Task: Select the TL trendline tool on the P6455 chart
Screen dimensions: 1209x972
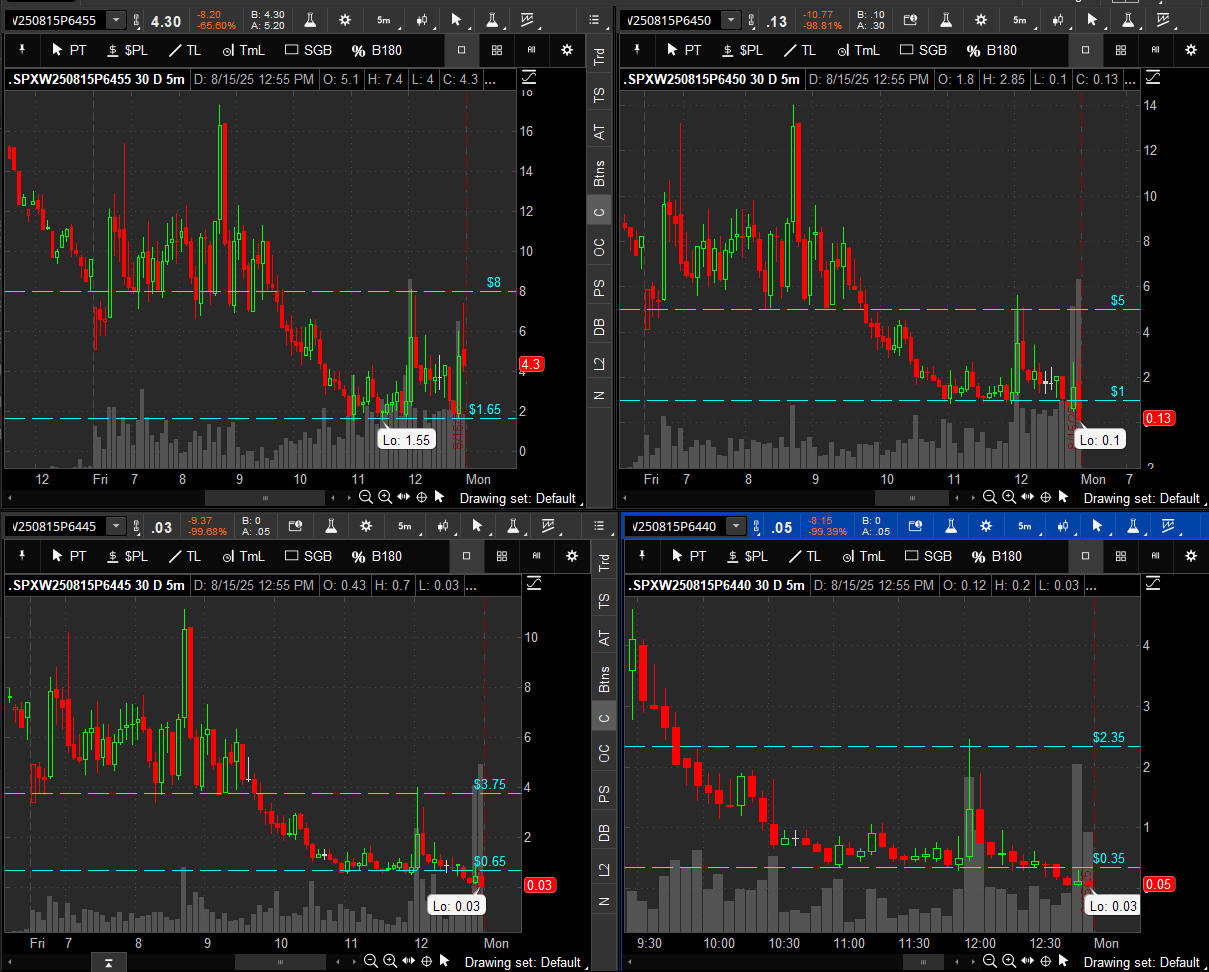Action: click(x=185, y=49)
